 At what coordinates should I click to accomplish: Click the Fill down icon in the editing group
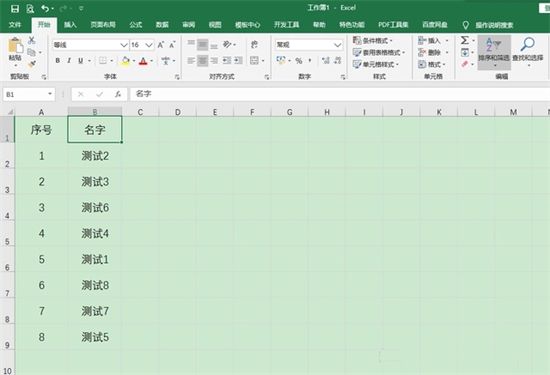tap(465, 52)
